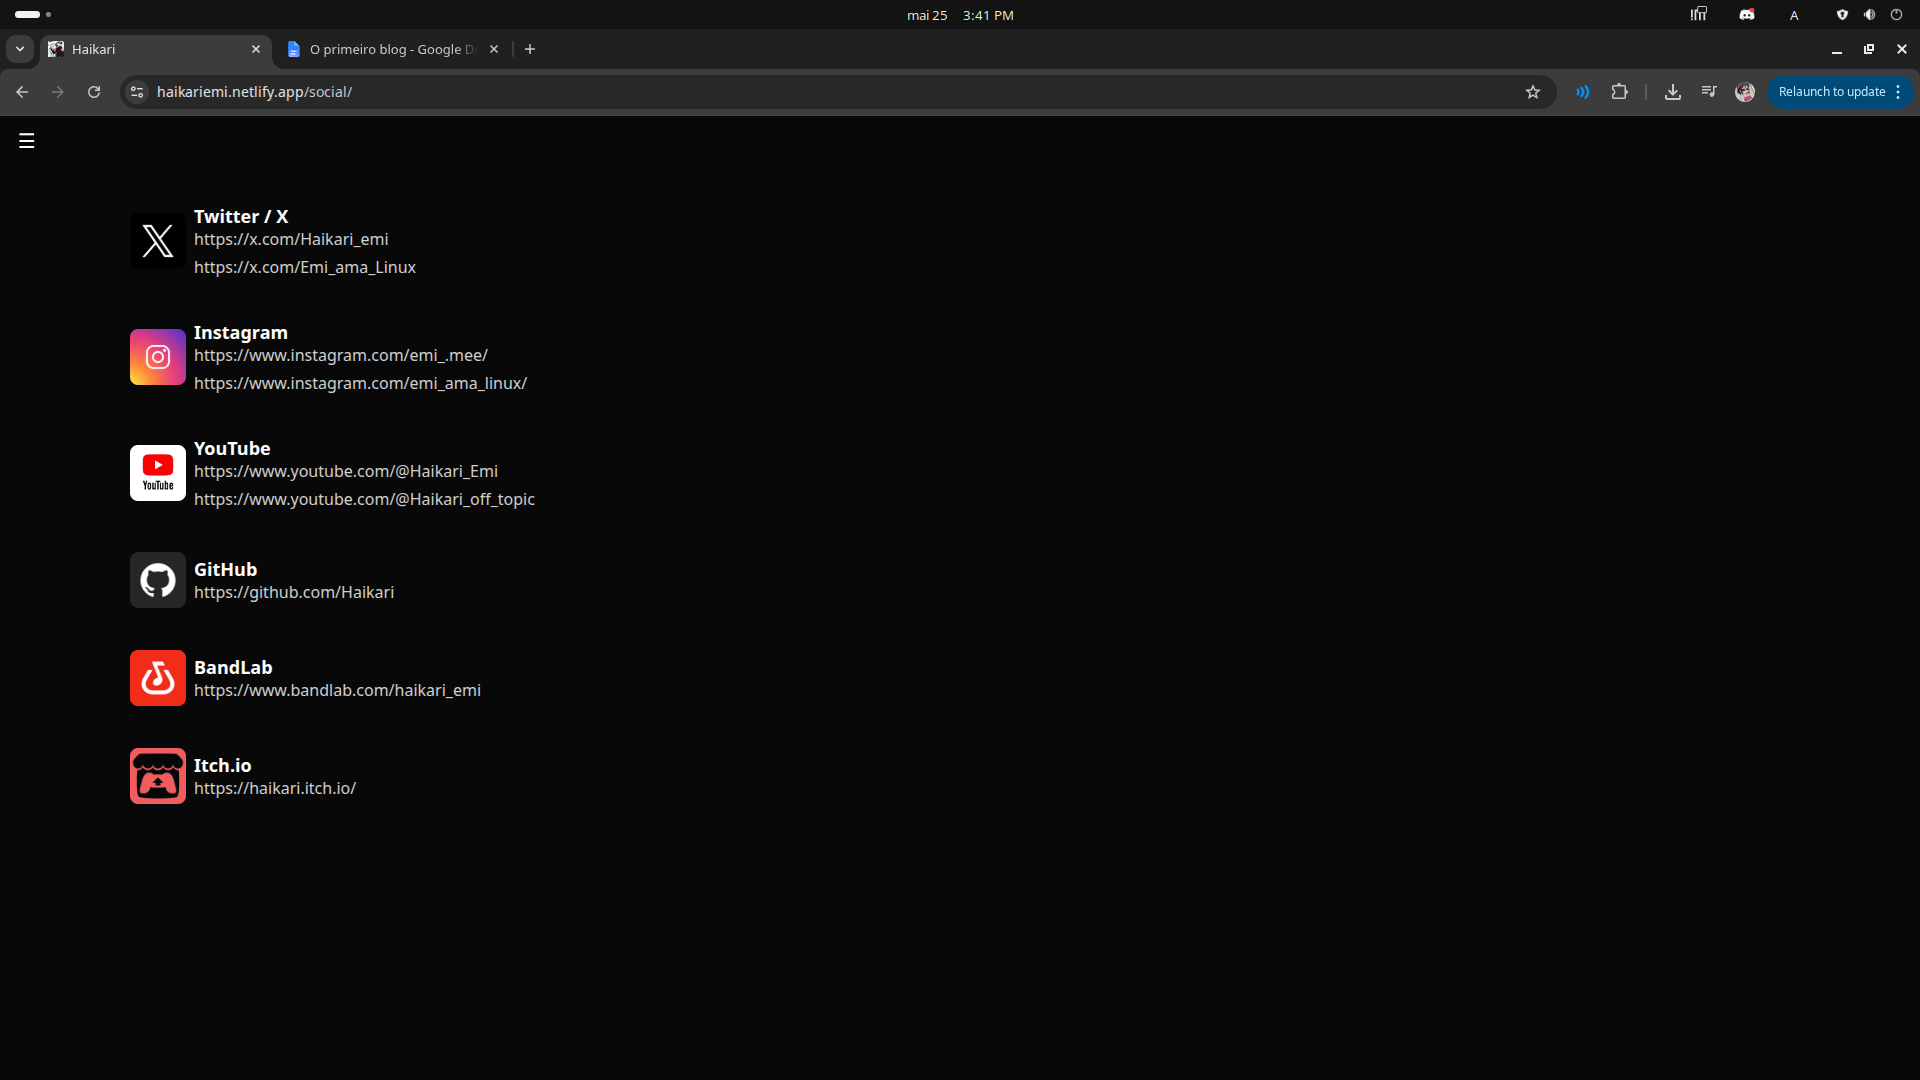Open the youtube.com/@Haikari_off_topic link
1920x1080 pixels.
(364, 500)
